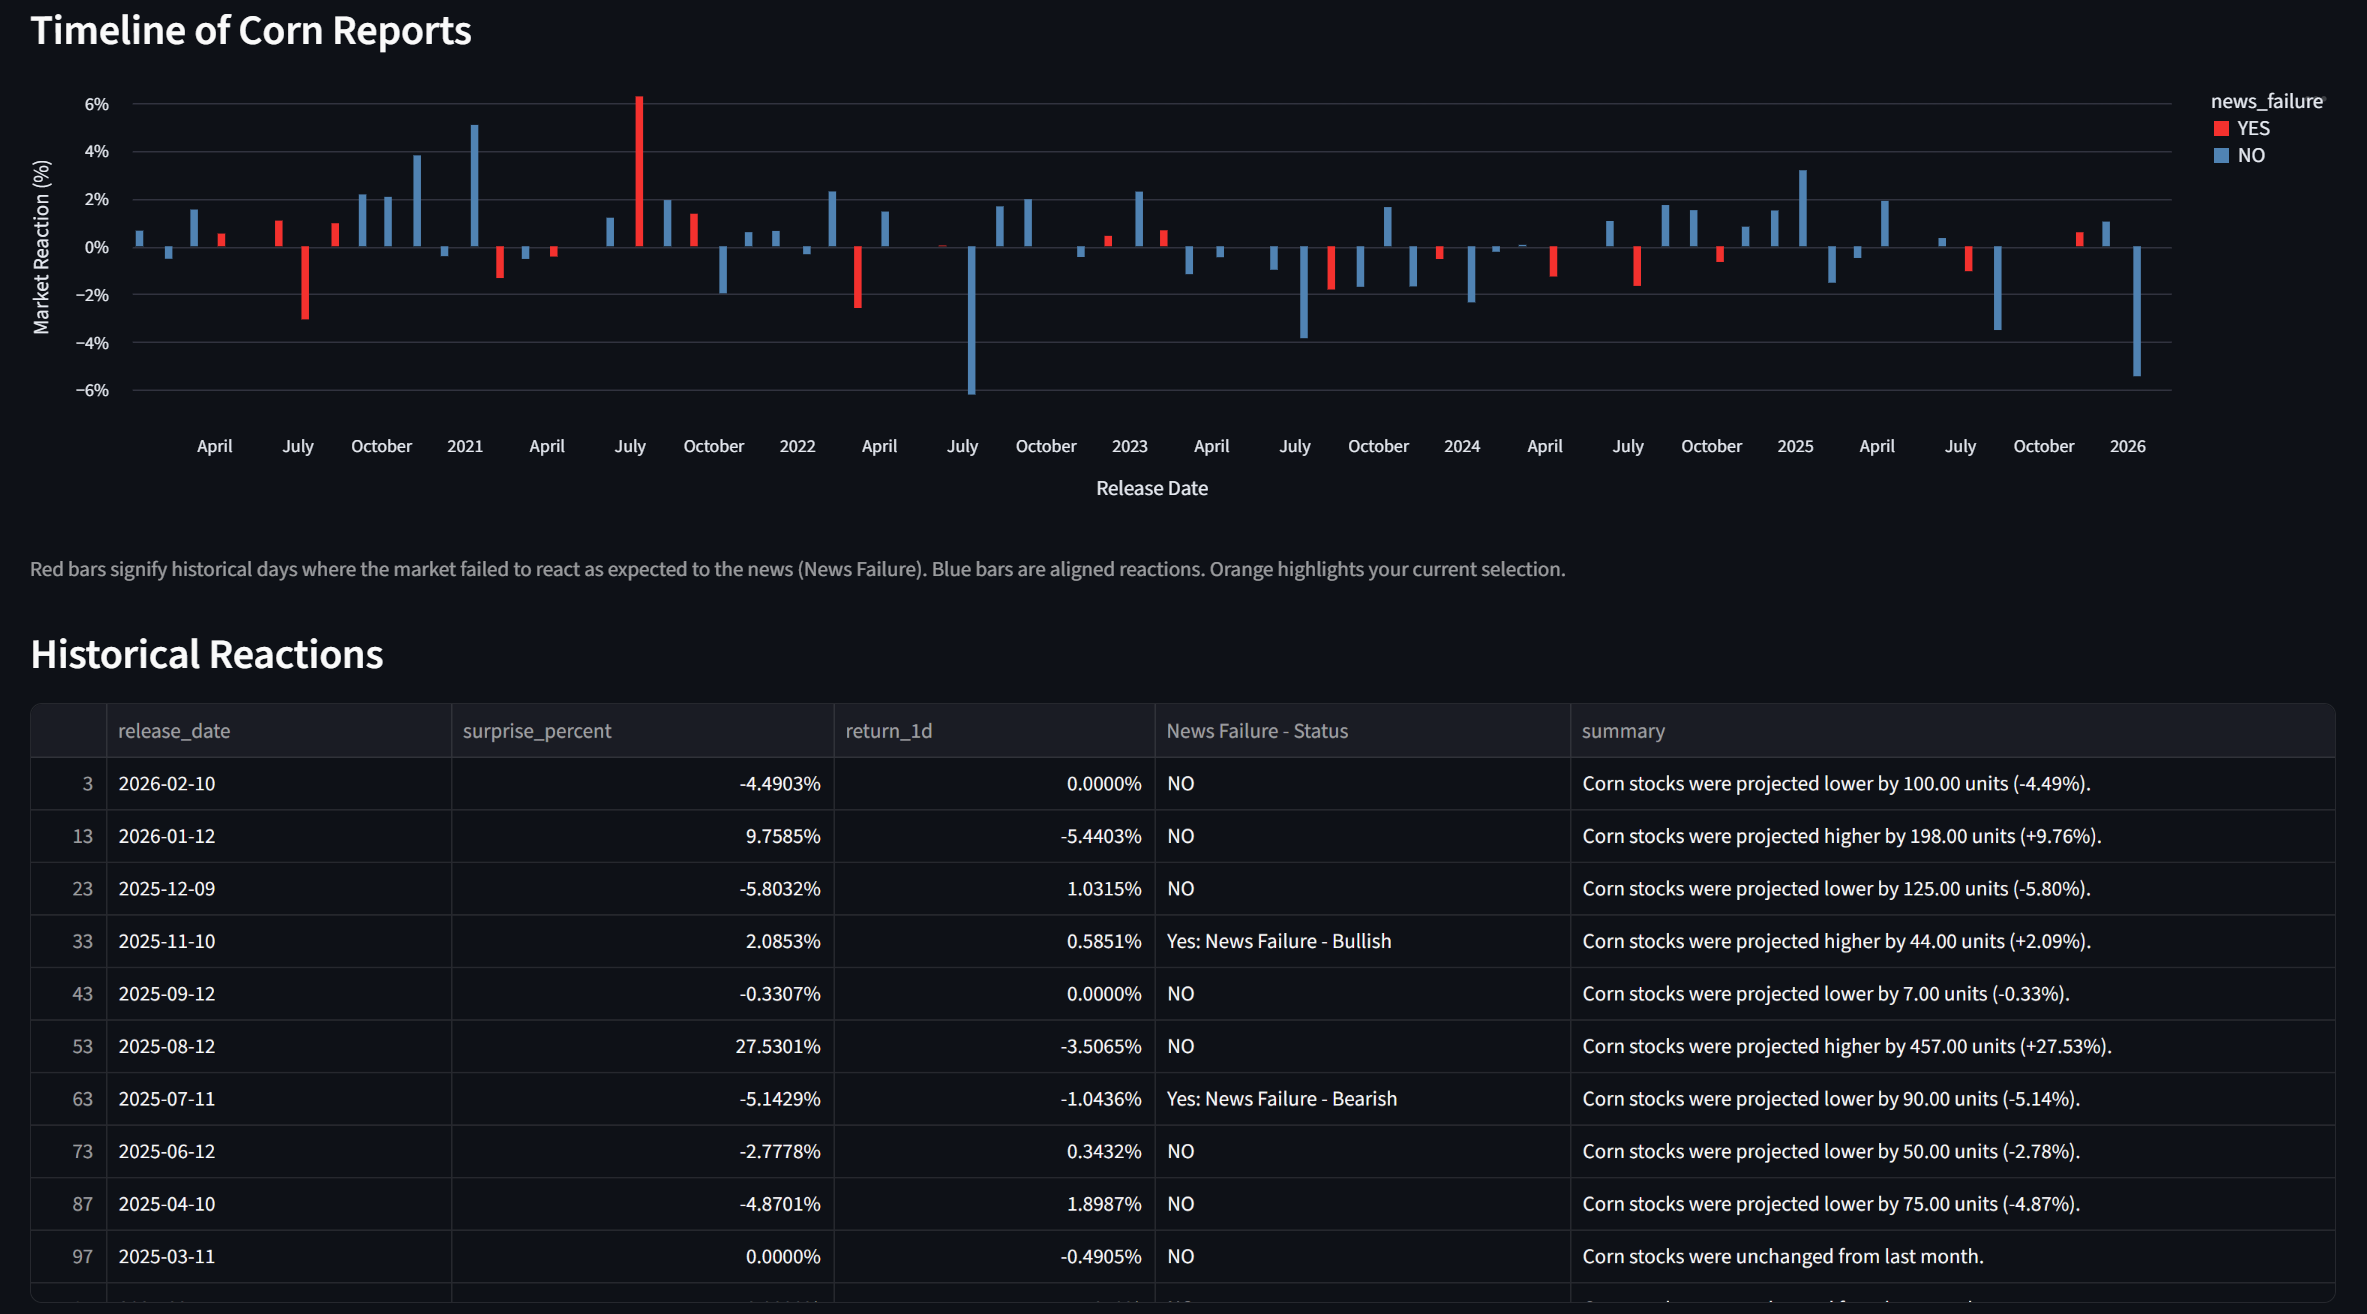
Task: Select the row index cell showing 3
Action: [85, 784]
